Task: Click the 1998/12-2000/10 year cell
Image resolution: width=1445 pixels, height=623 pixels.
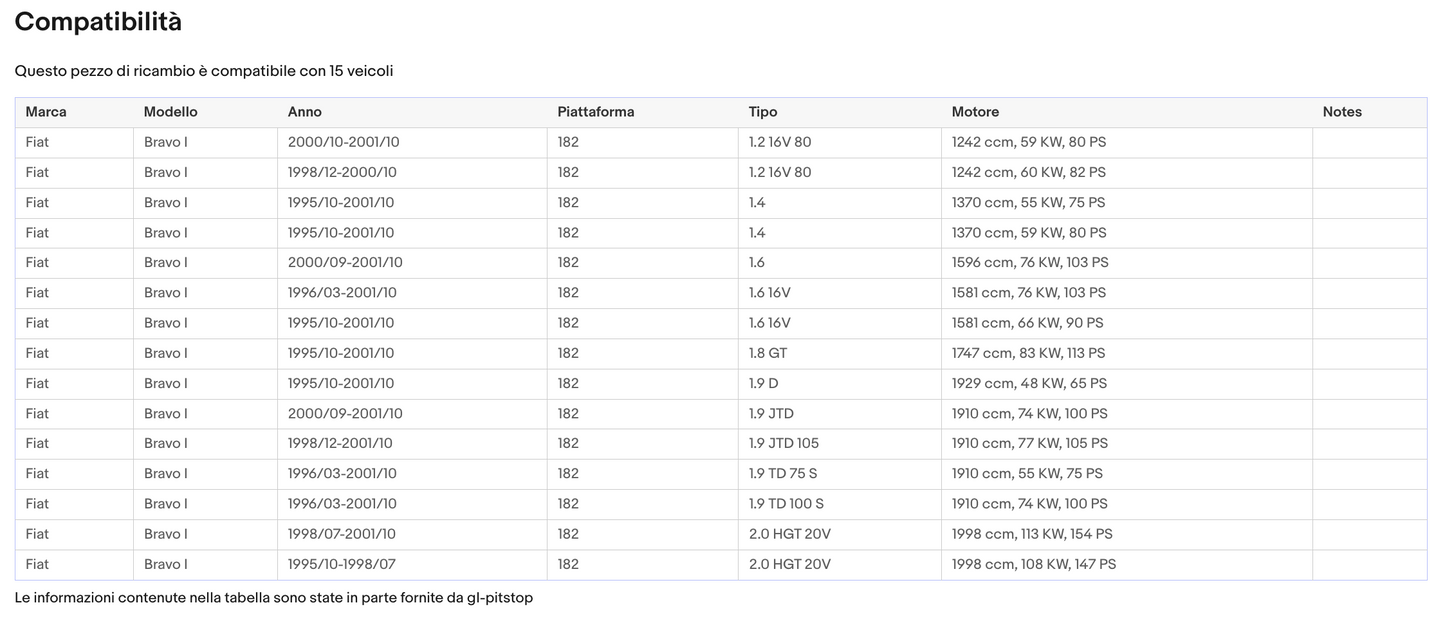Action: (342, 172)
